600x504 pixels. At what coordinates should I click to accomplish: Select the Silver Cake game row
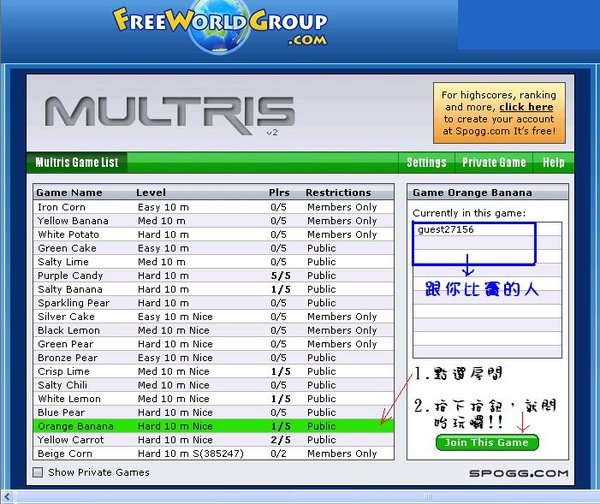pyautogui.click(x=214, y=317)
